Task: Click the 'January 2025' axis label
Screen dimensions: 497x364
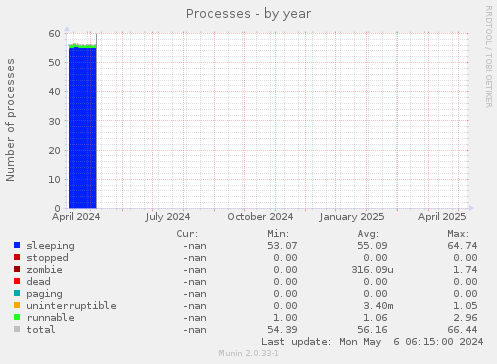Action: pyautogui.click(x=351, y=217)
